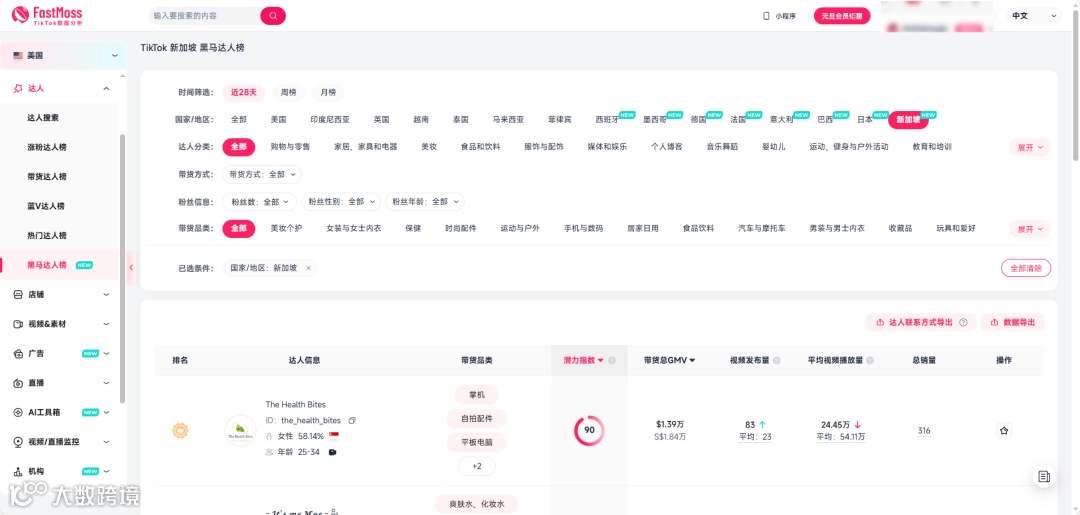Open the 中文 language dropdown
Image resolution: width=1080 pixels, height=515 pixels.
(x=1034, y=16)
